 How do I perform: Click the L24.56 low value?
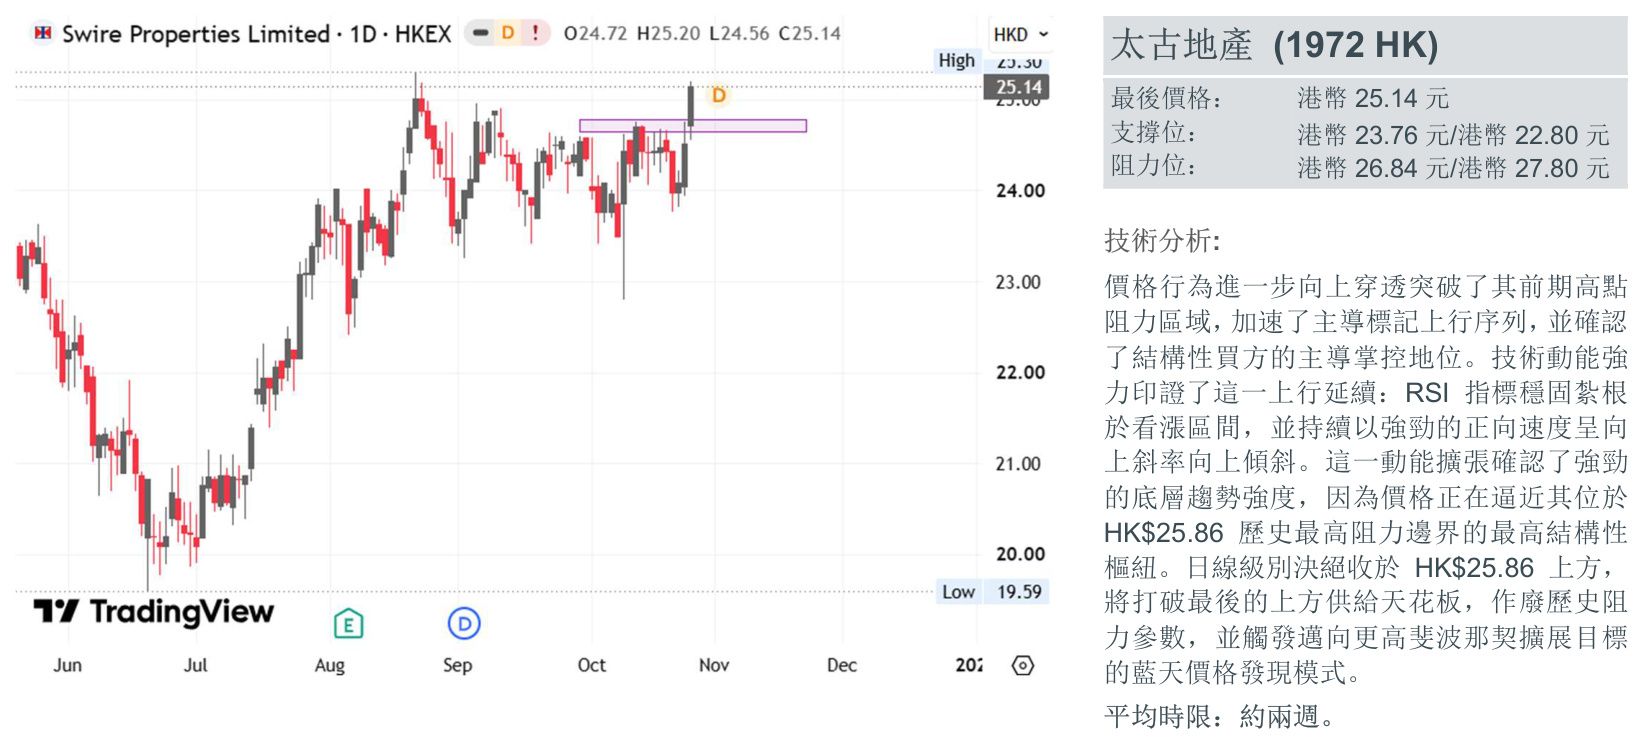tap(739, 34)
